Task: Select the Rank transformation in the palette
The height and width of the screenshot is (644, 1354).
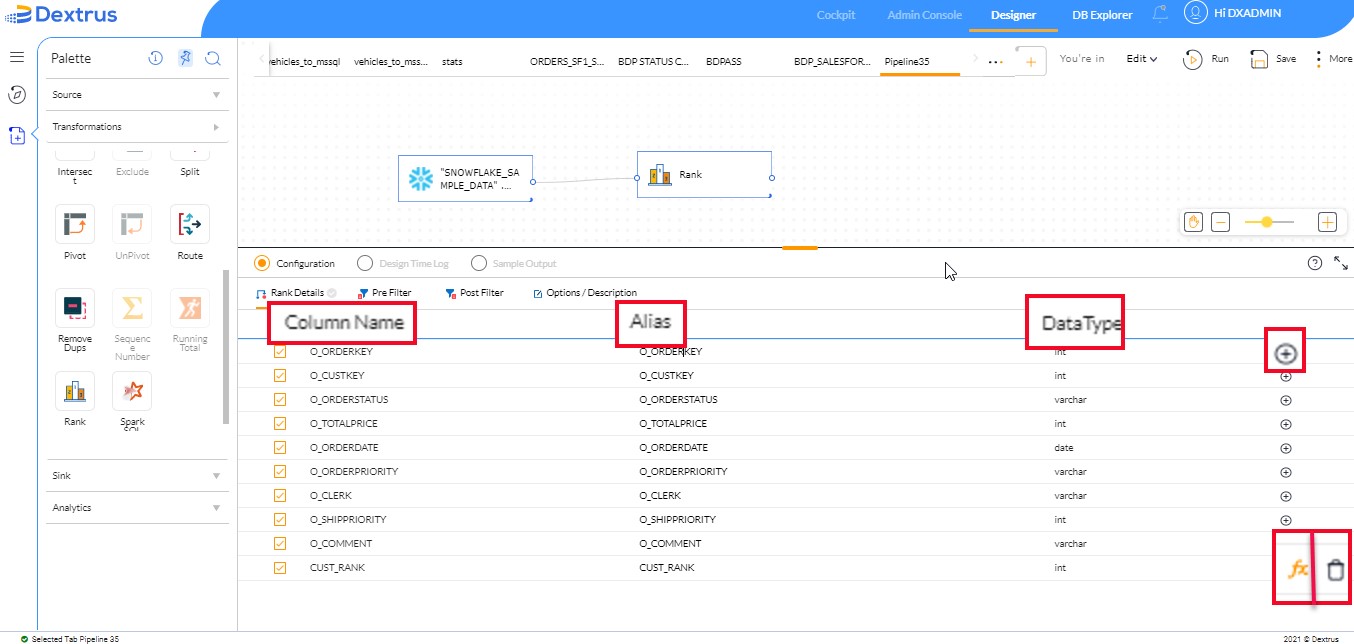Action: (x=75, y=391)
